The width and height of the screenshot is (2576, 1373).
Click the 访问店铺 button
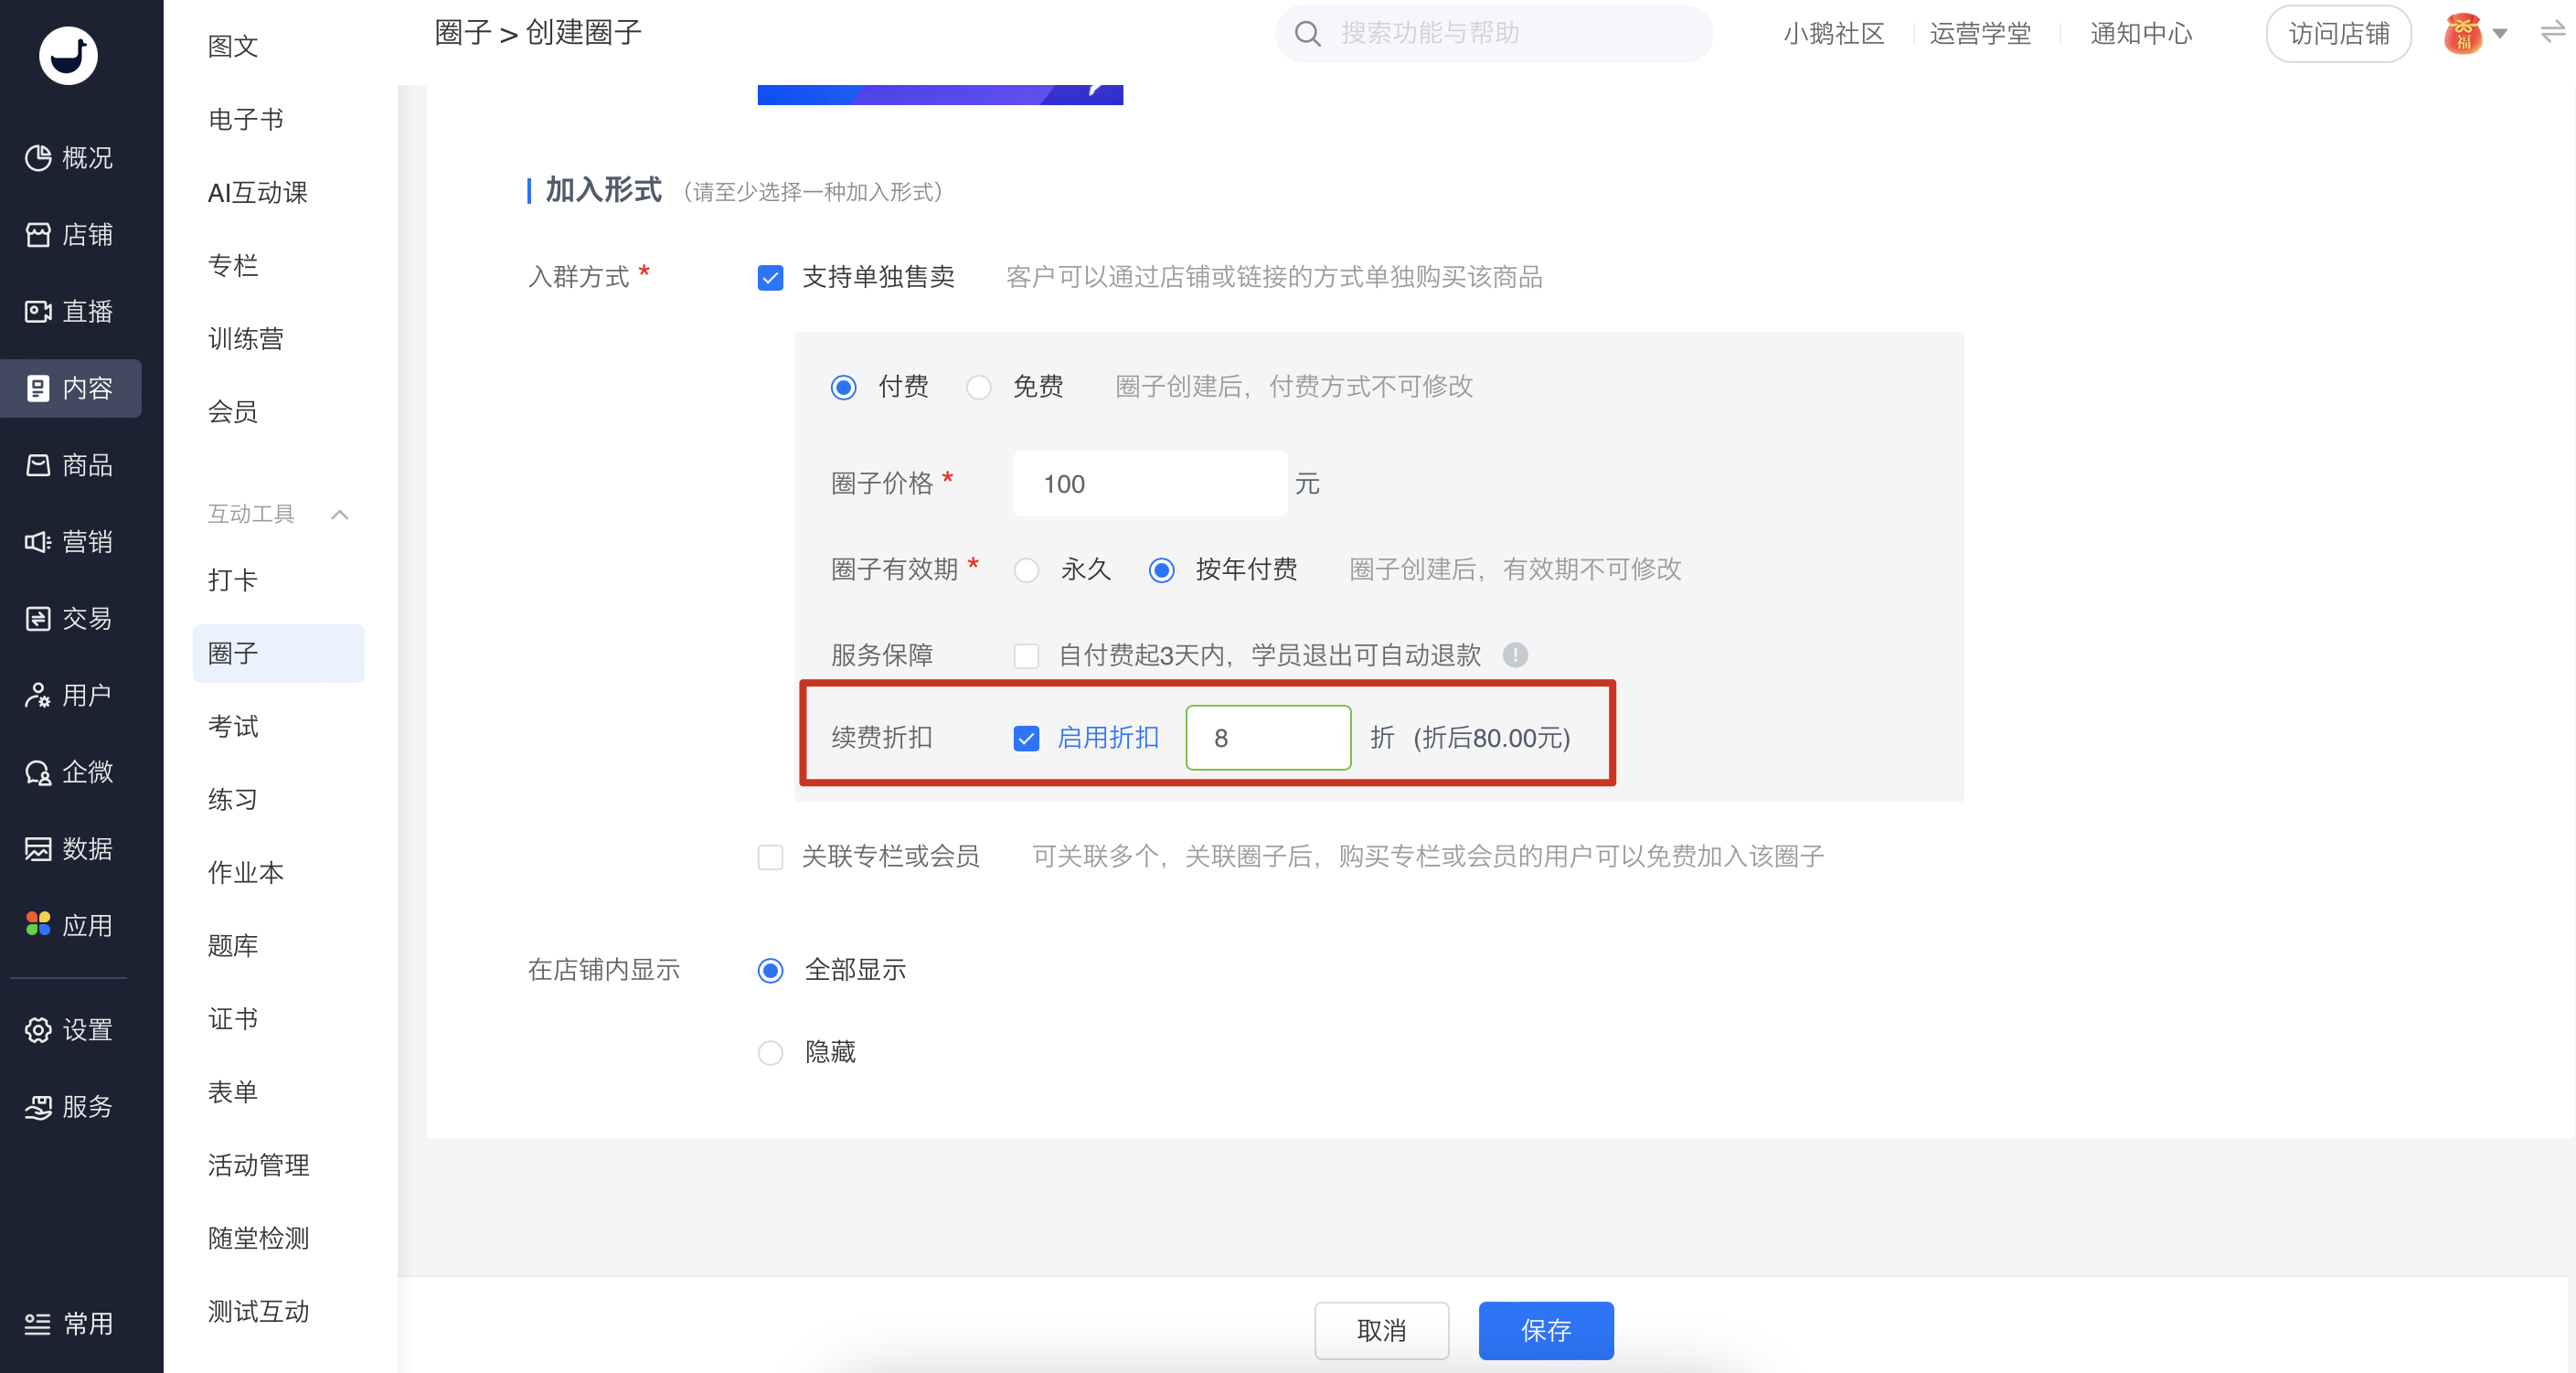(x=2338, y=34)
